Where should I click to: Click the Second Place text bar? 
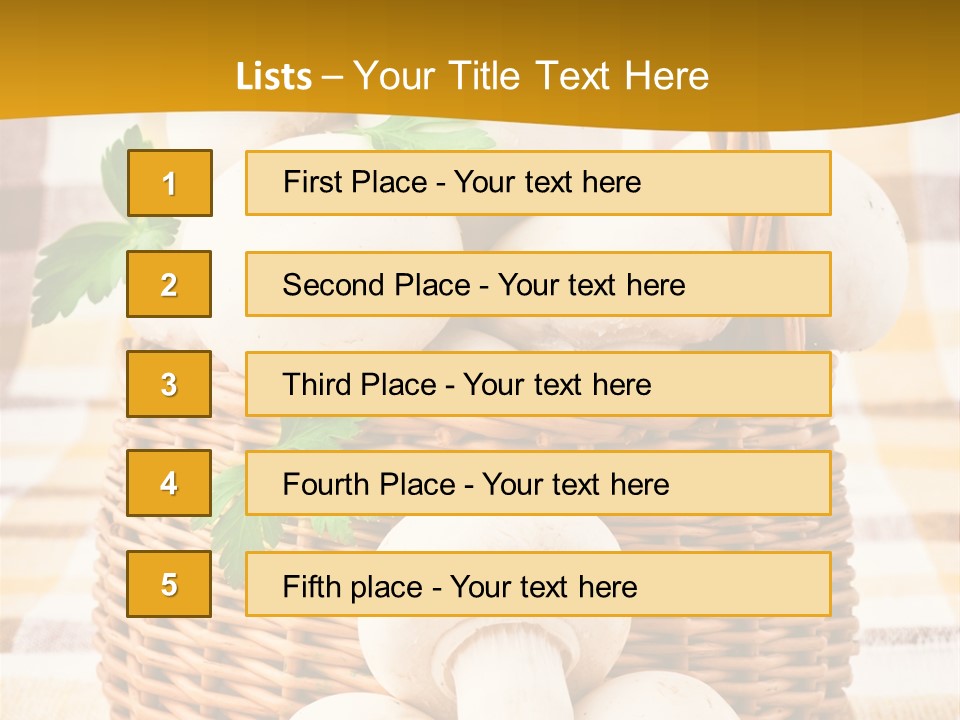538,284
